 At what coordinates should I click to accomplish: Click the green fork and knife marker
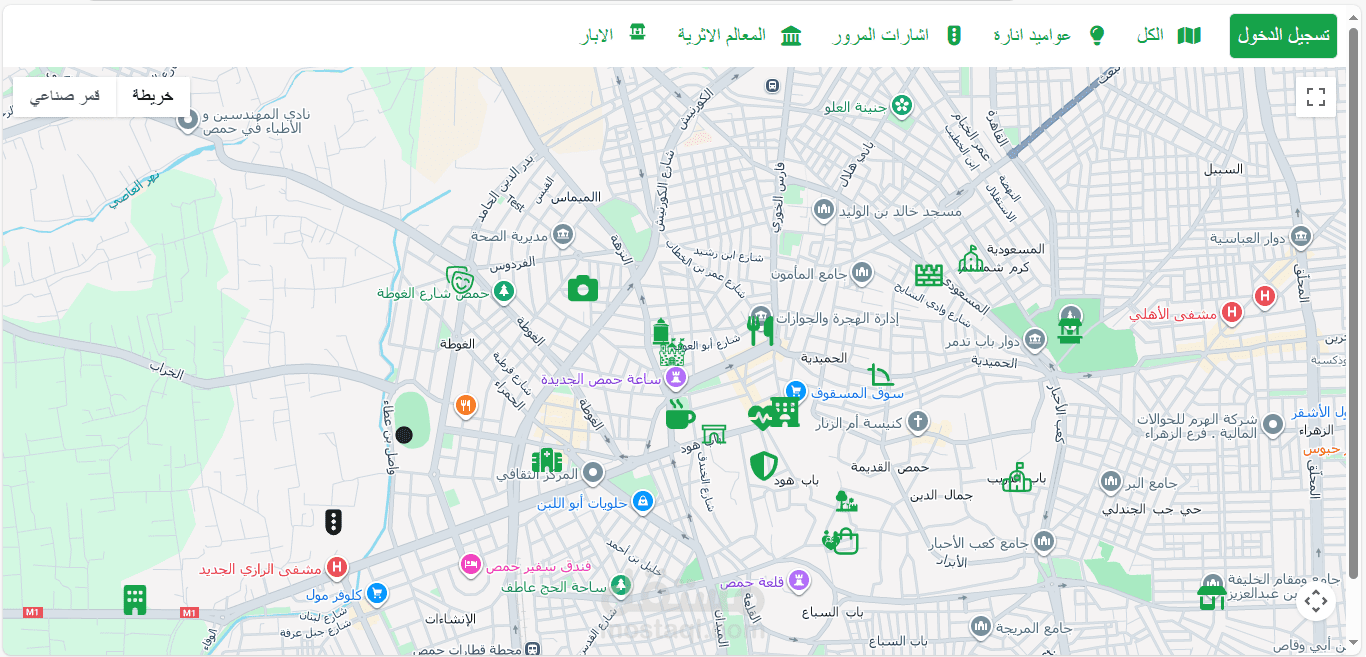pos(761,329)
